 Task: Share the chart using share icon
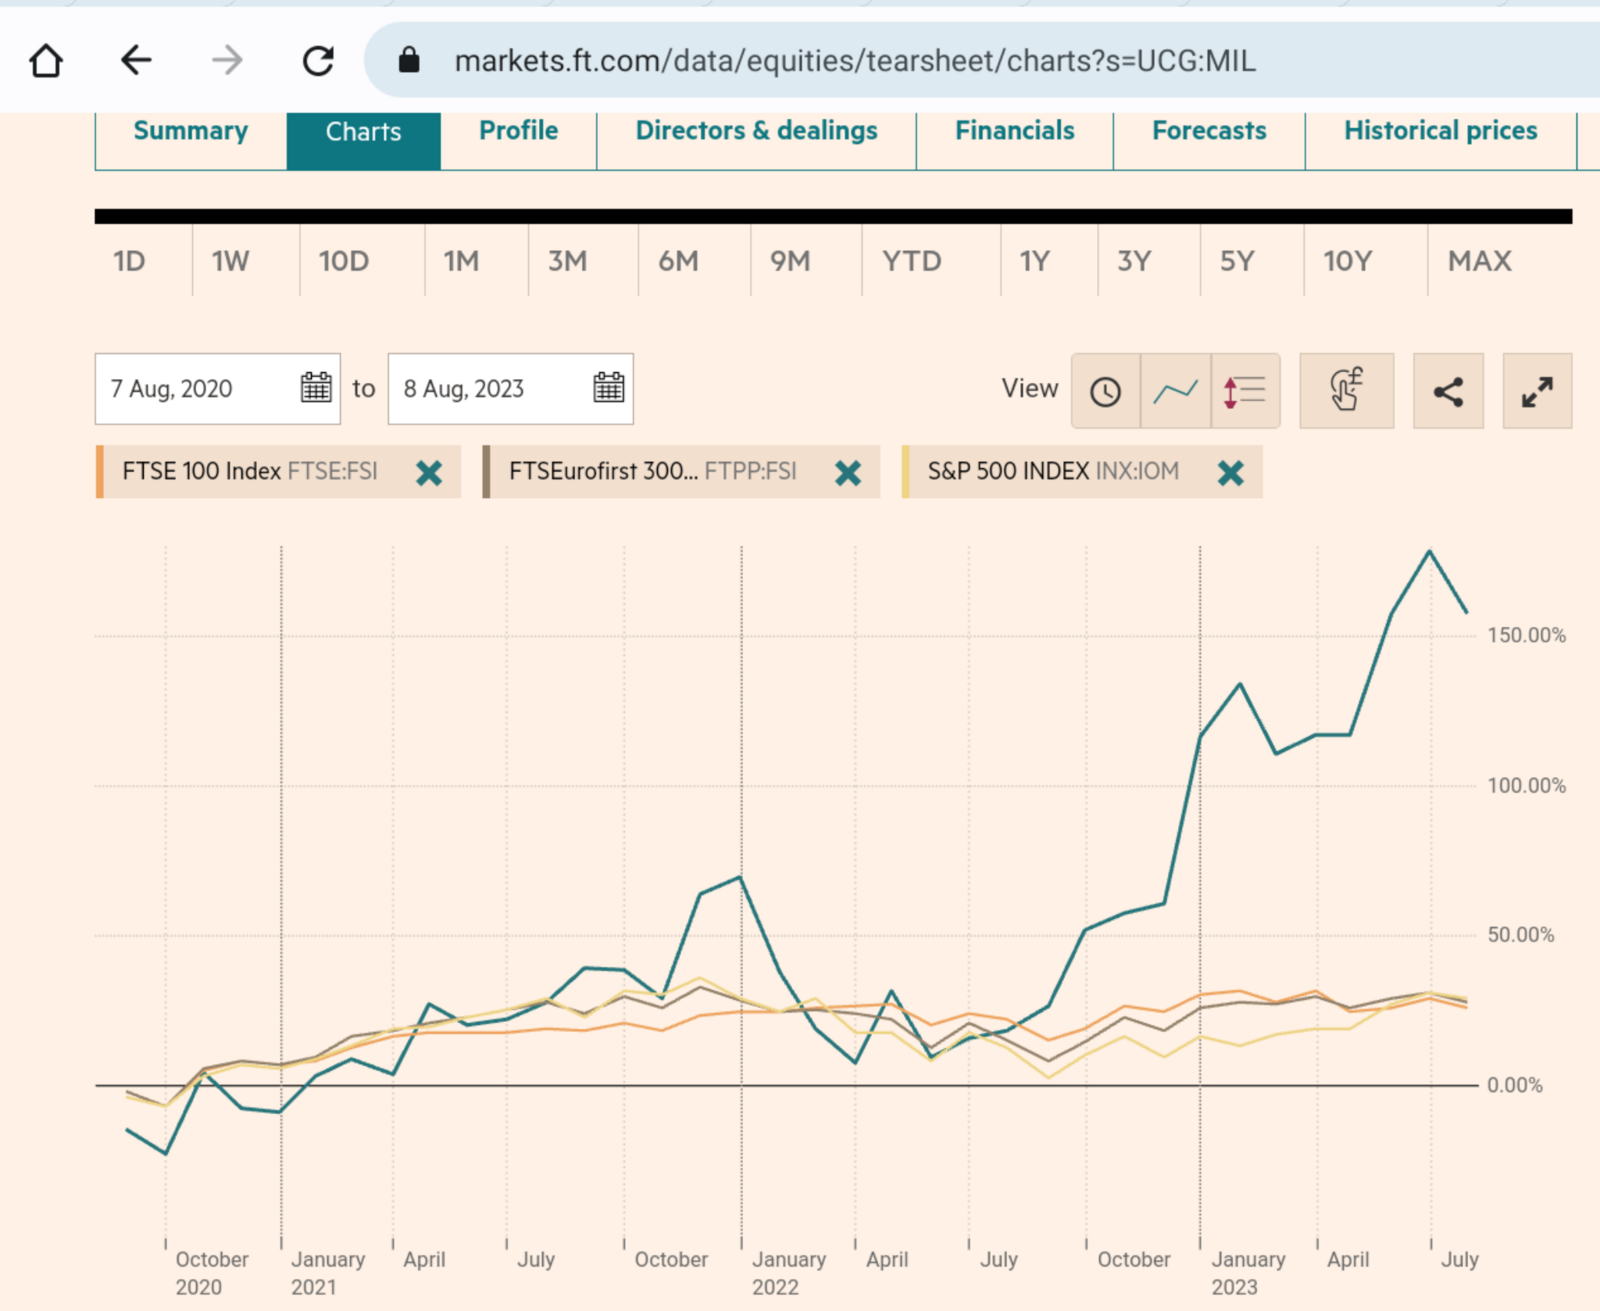point(1448,391)
